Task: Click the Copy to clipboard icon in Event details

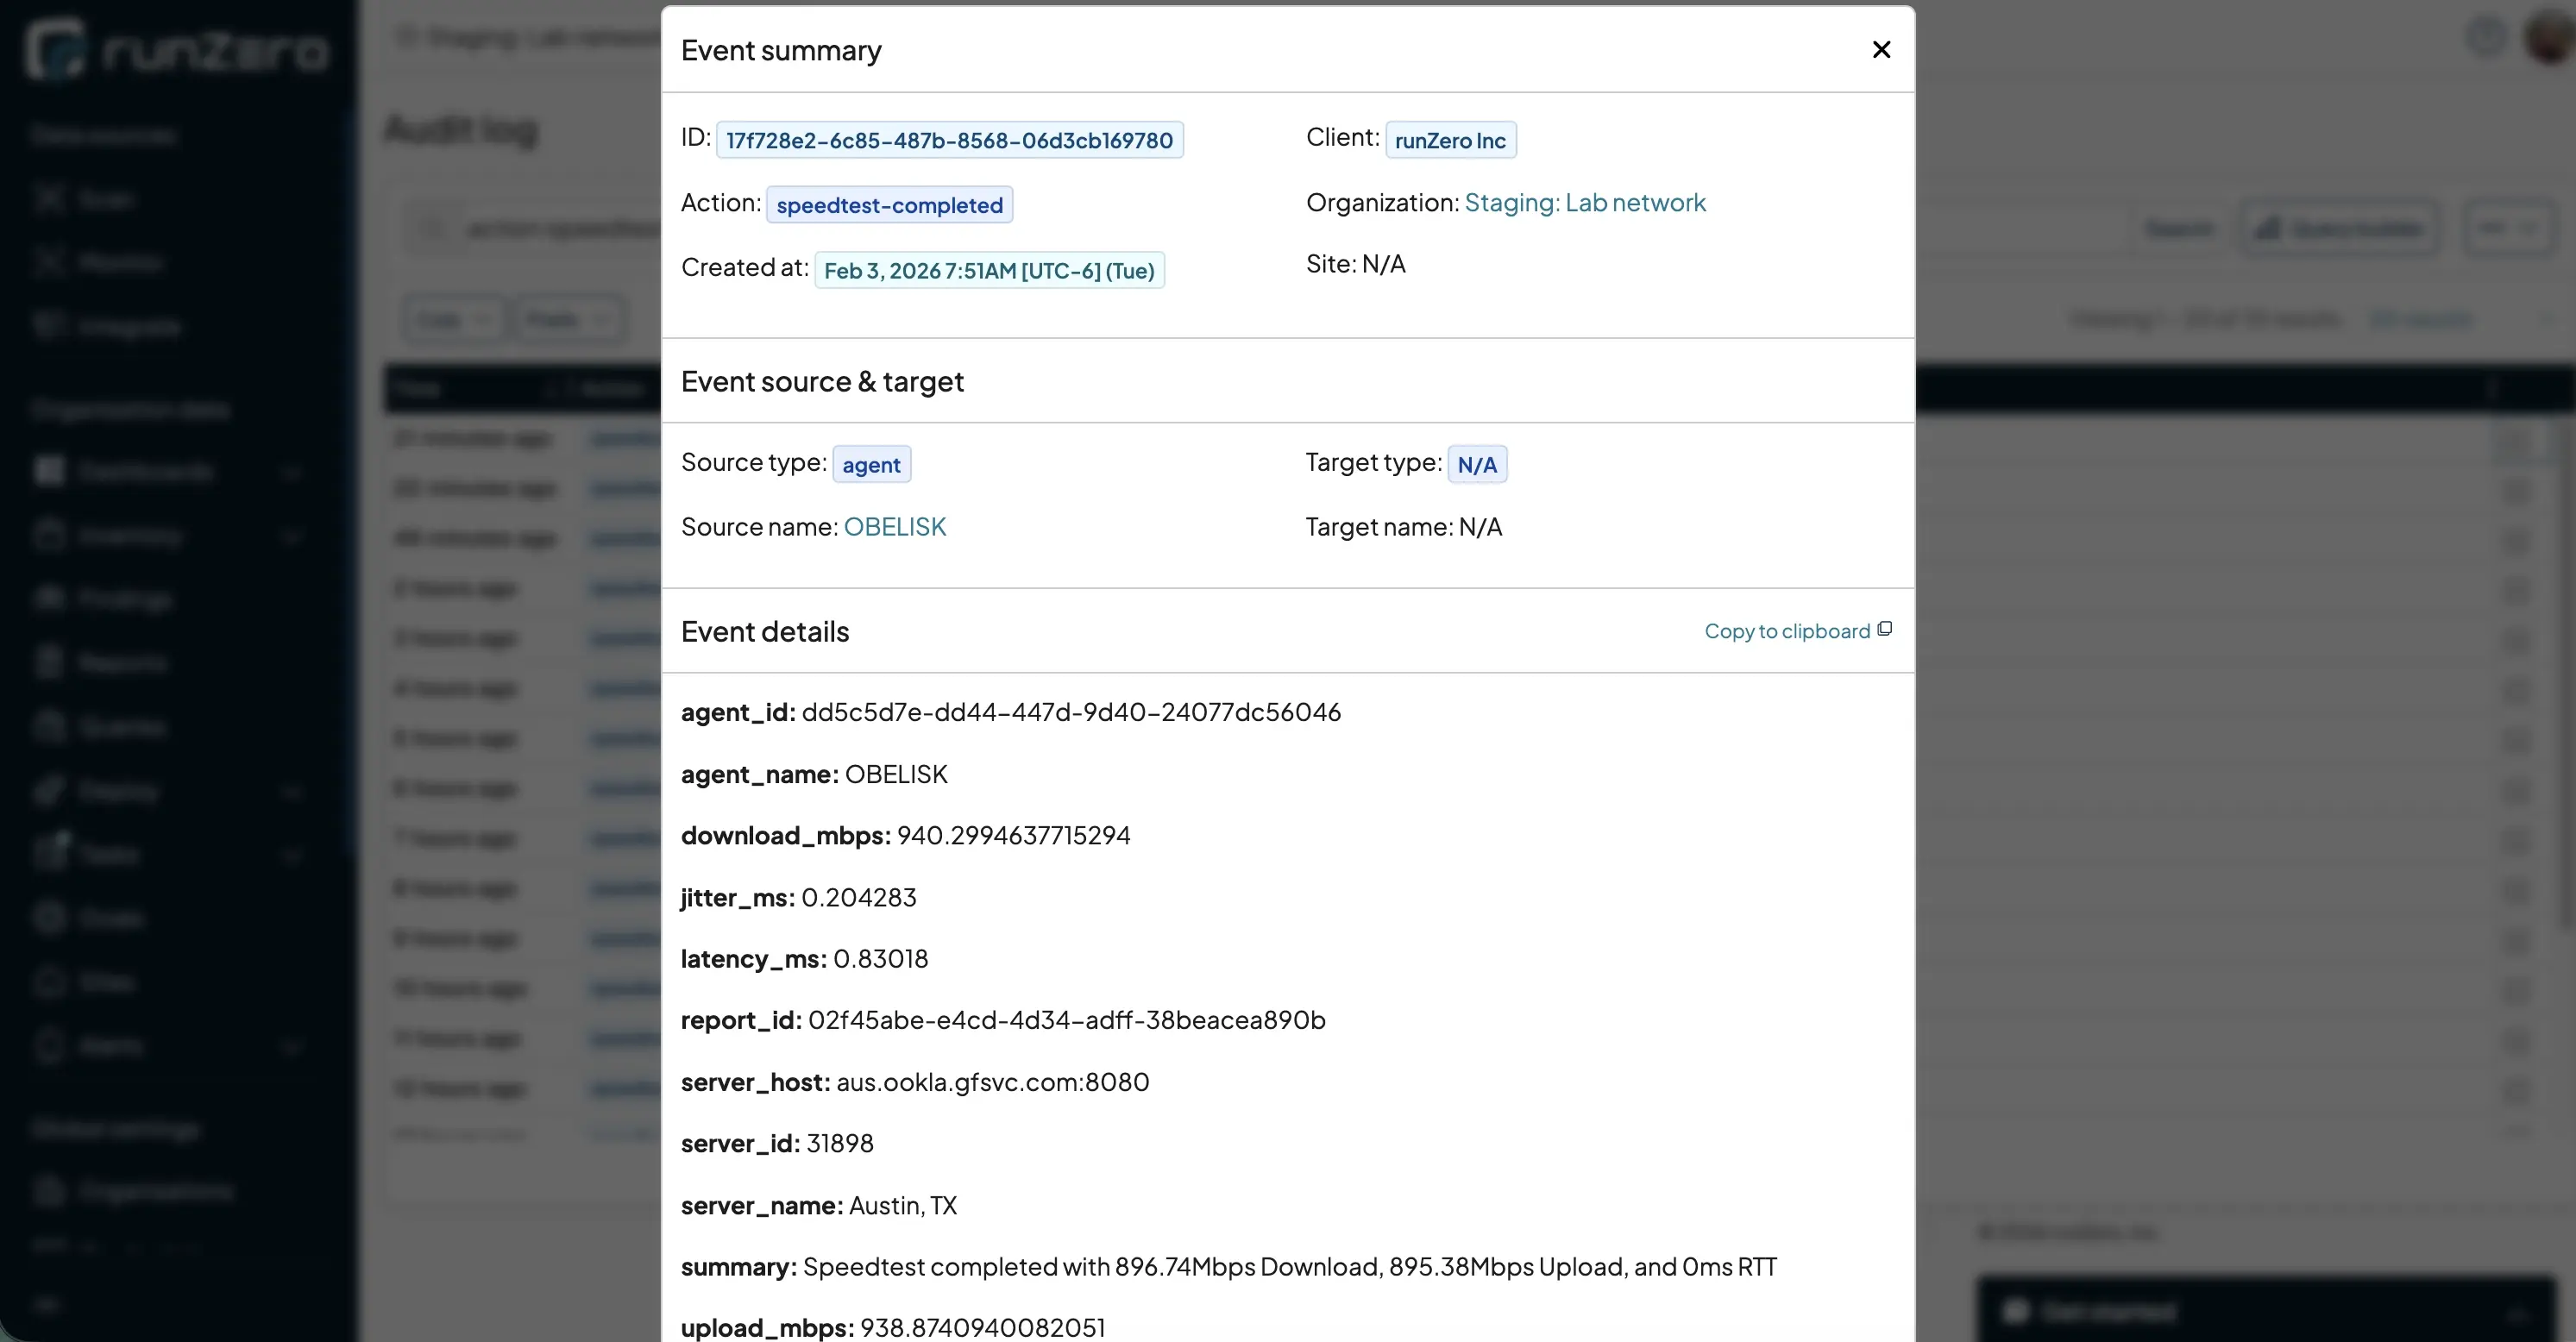Action: tap(1884, 629)
